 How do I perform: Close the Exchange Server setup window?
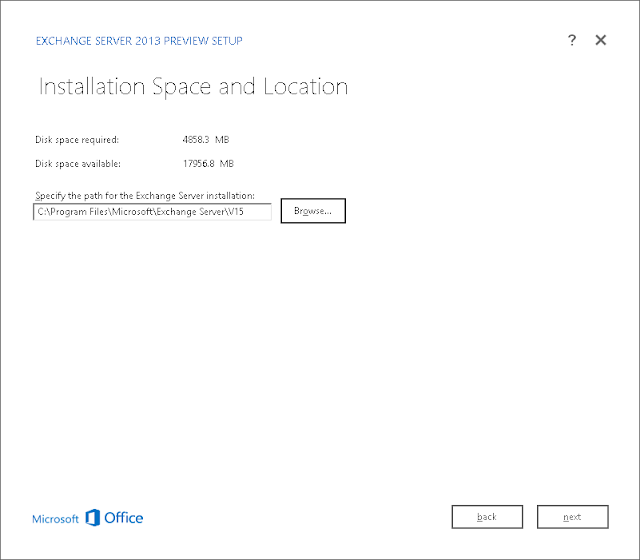[x=600, y=40]
